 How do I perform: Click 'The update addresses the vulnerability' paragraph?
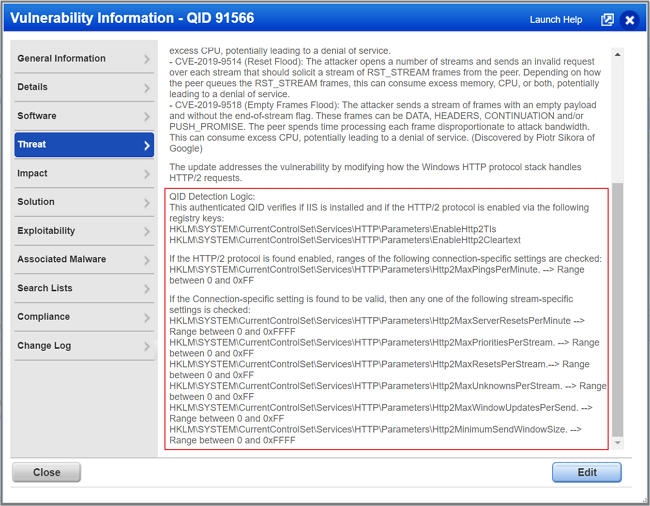pos(375,172)
